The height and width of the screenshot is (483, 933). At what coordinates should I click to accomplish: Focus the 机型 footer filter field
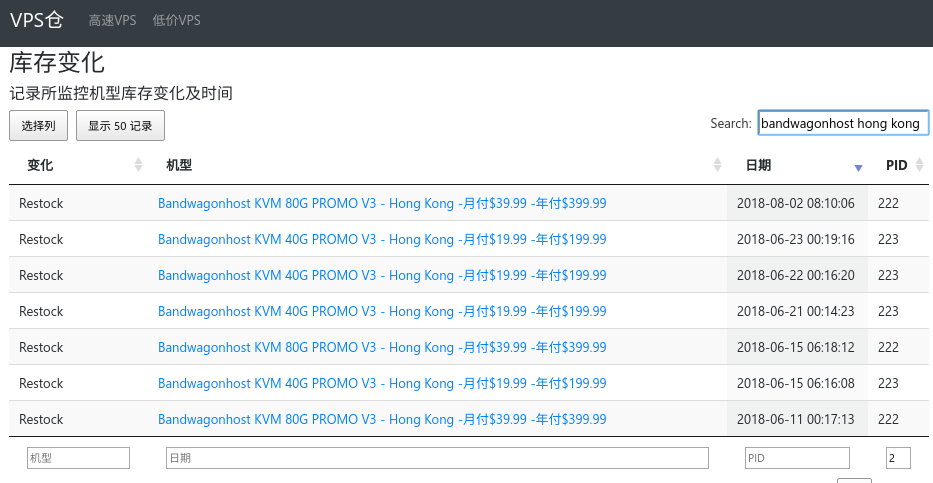79,458
